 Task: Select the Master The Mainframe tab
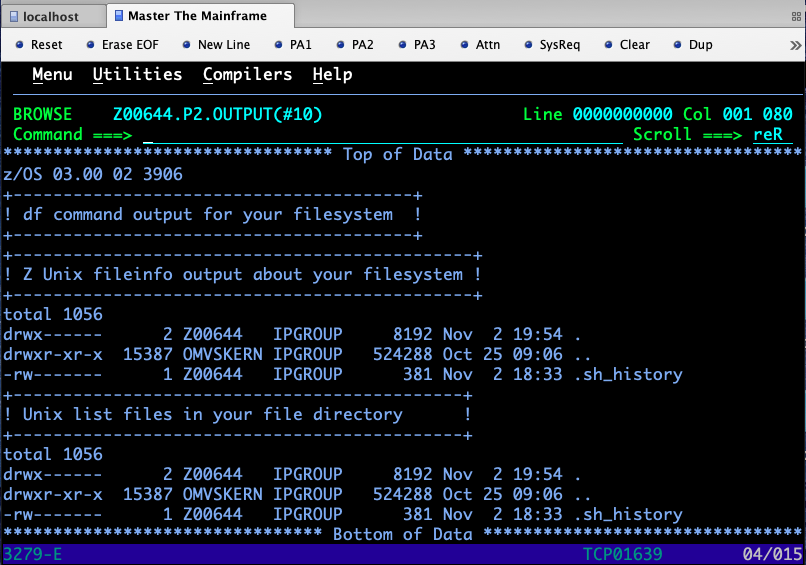click(198, 16)
